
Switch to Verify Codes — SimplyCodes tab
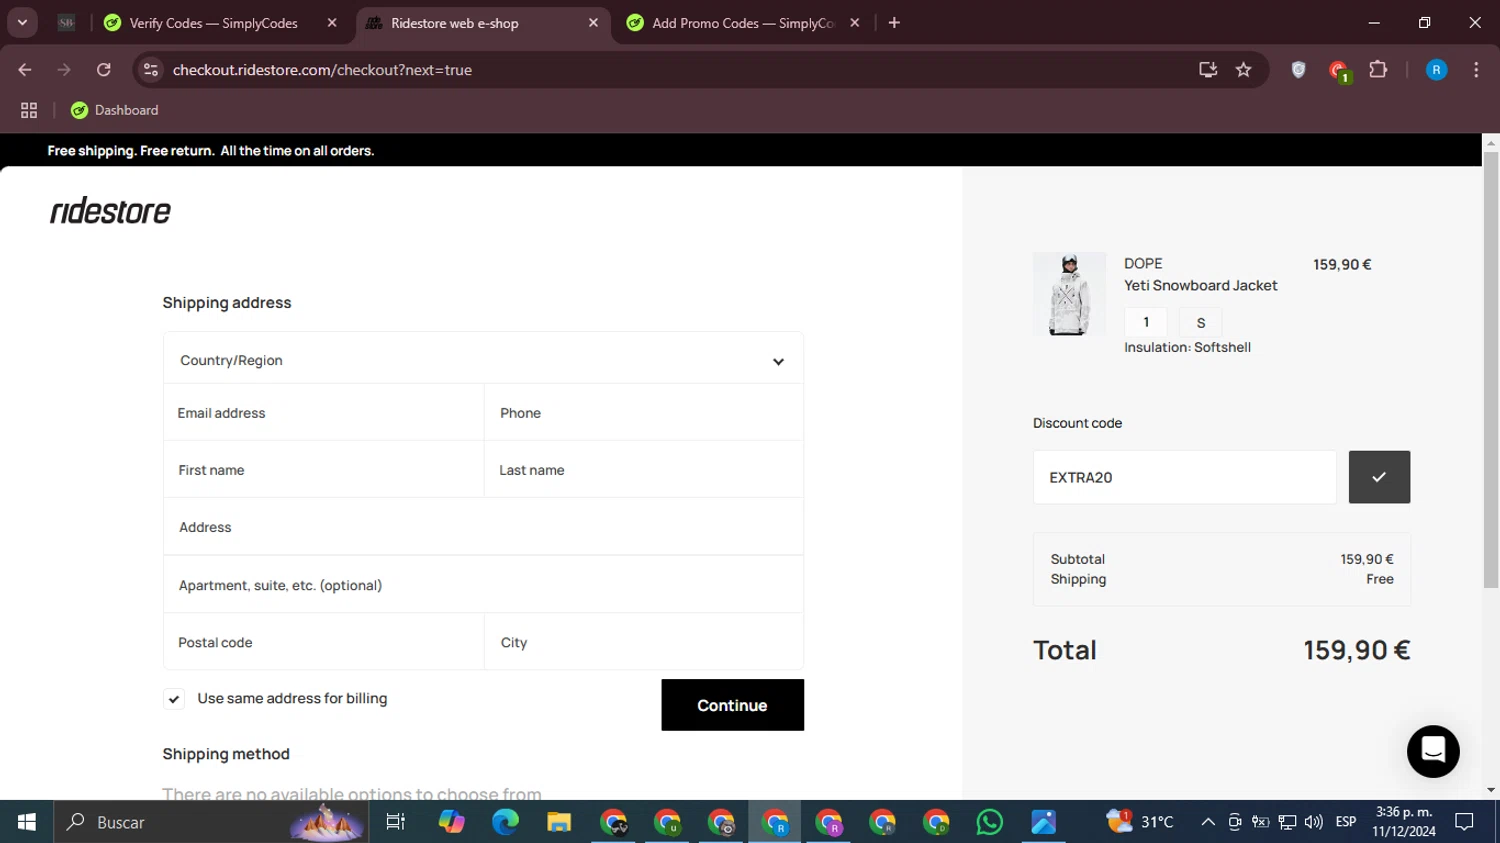[213, 23]
